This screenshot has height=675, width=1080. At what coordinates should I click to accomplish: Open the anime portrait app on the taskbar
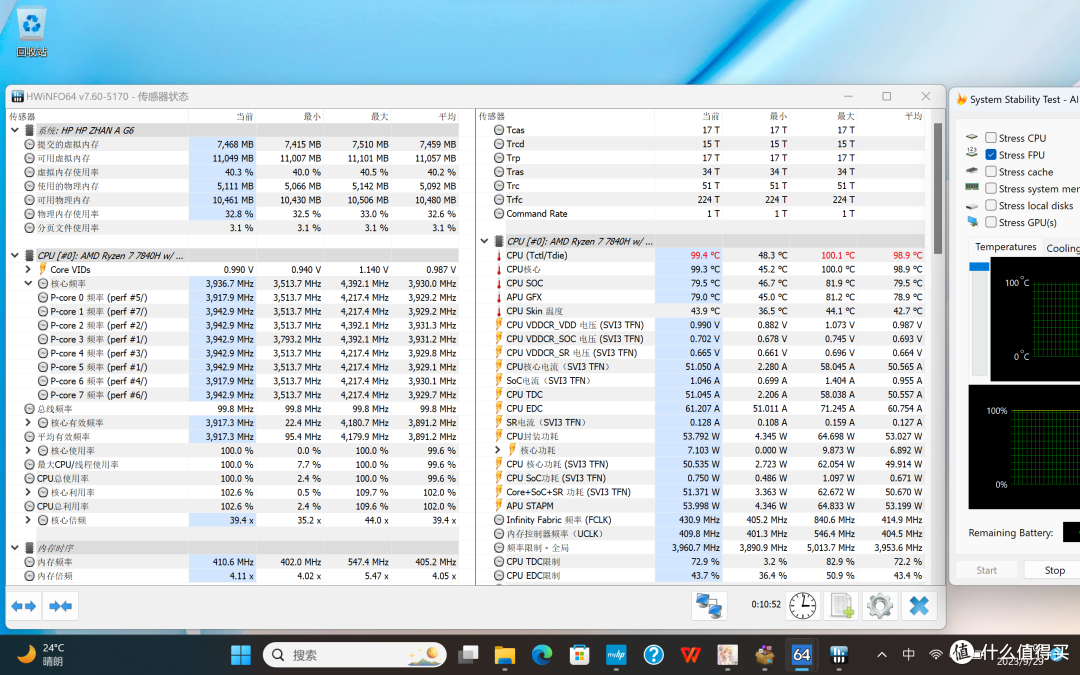727,654
